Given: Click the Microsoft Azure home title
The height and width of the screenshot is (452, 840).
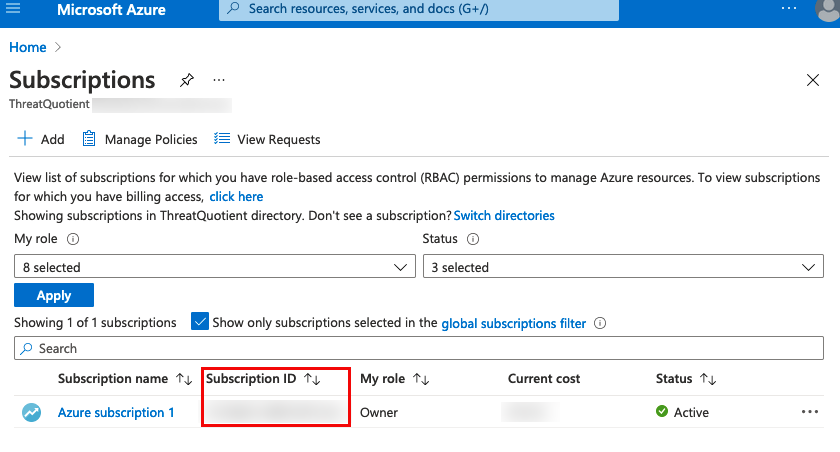Looking at the screenshot, I should click(111, 10).
